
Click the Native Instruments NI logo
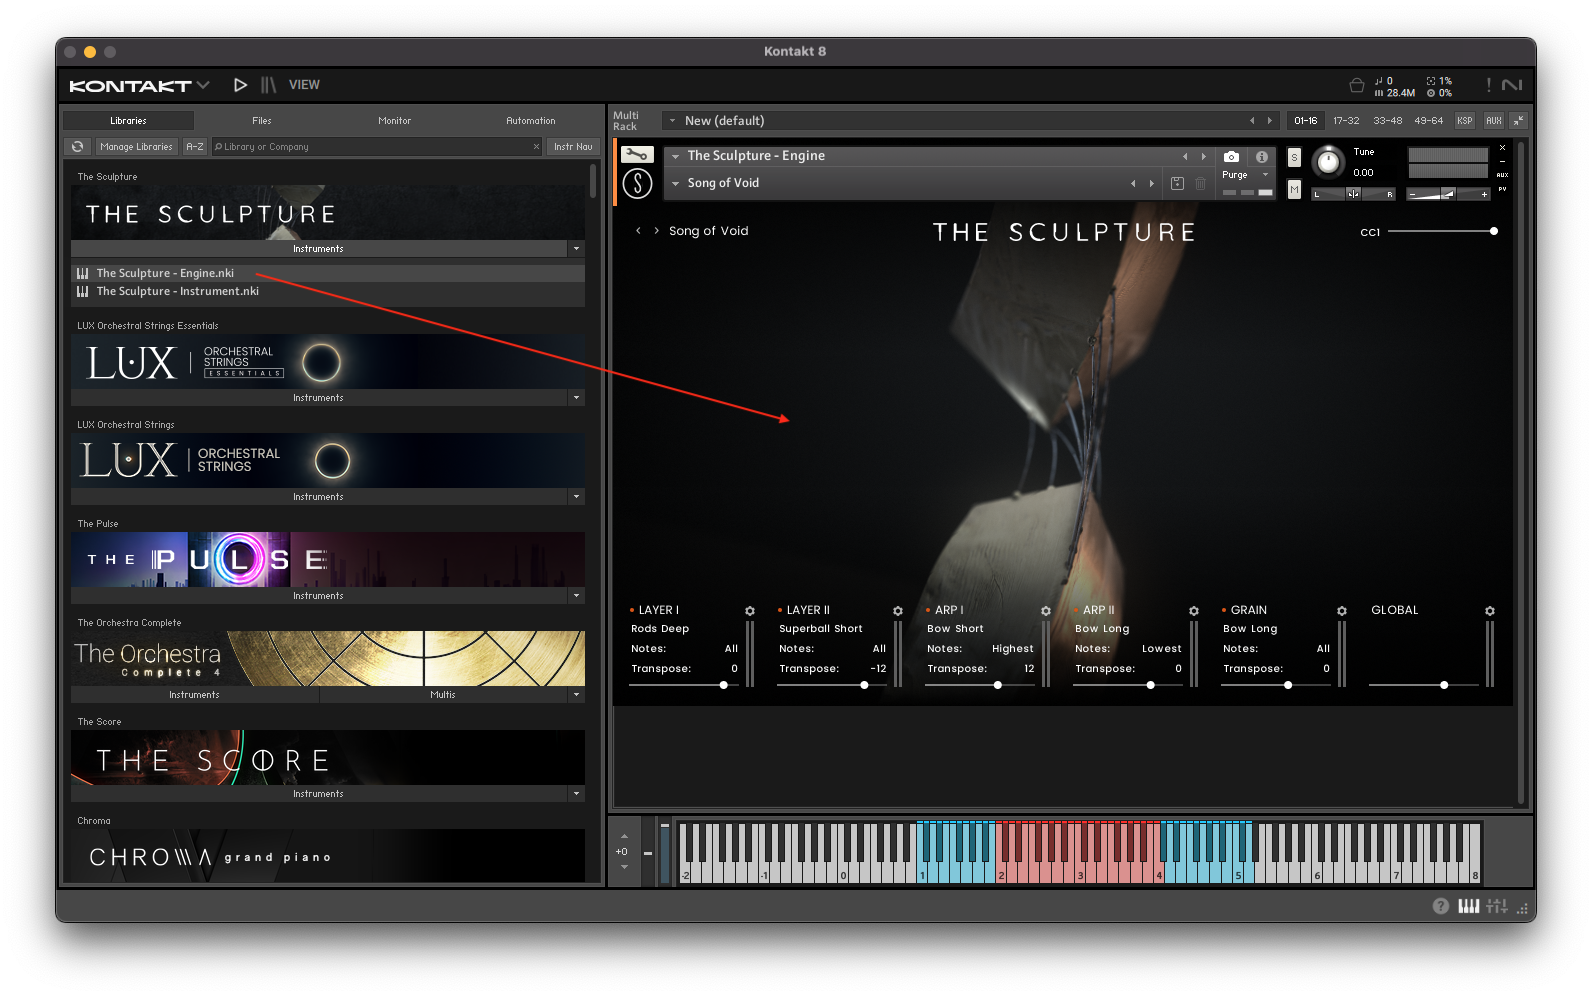(x=1512, y=85)
